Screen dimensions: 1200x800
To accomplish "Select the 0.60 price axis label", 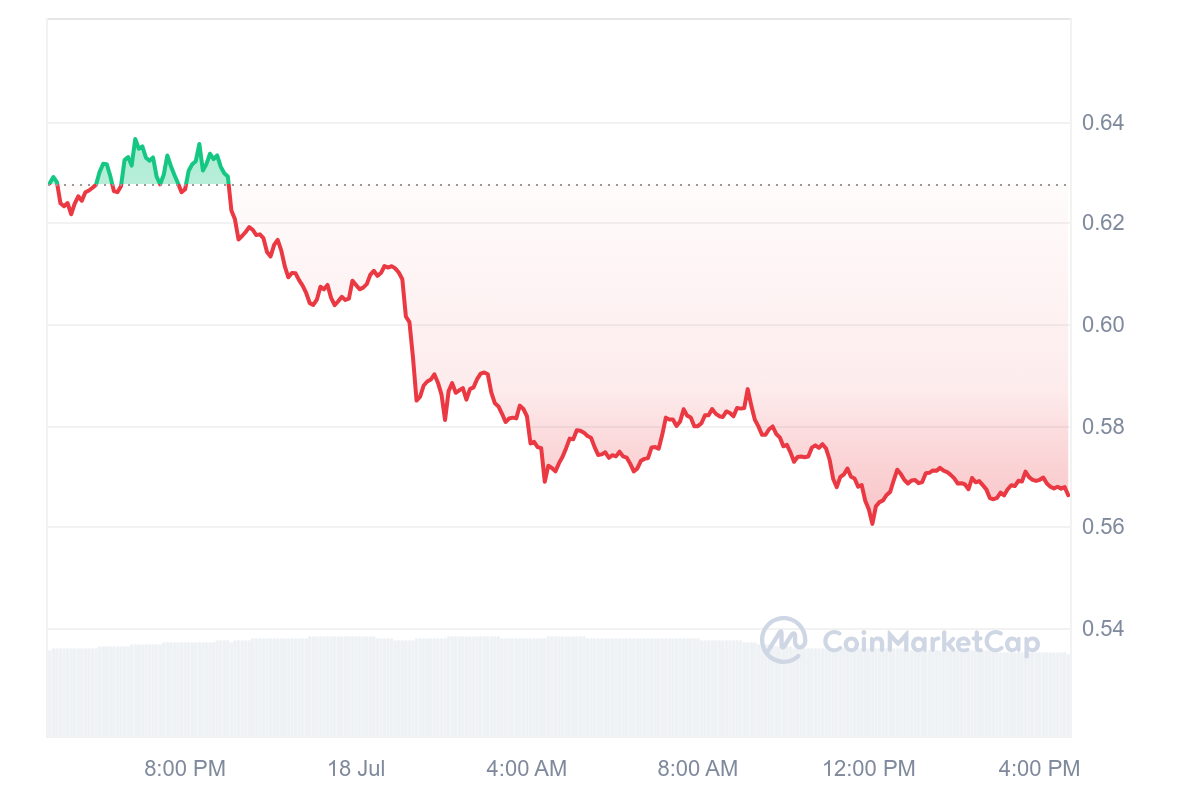I will tap(1103, 324).
